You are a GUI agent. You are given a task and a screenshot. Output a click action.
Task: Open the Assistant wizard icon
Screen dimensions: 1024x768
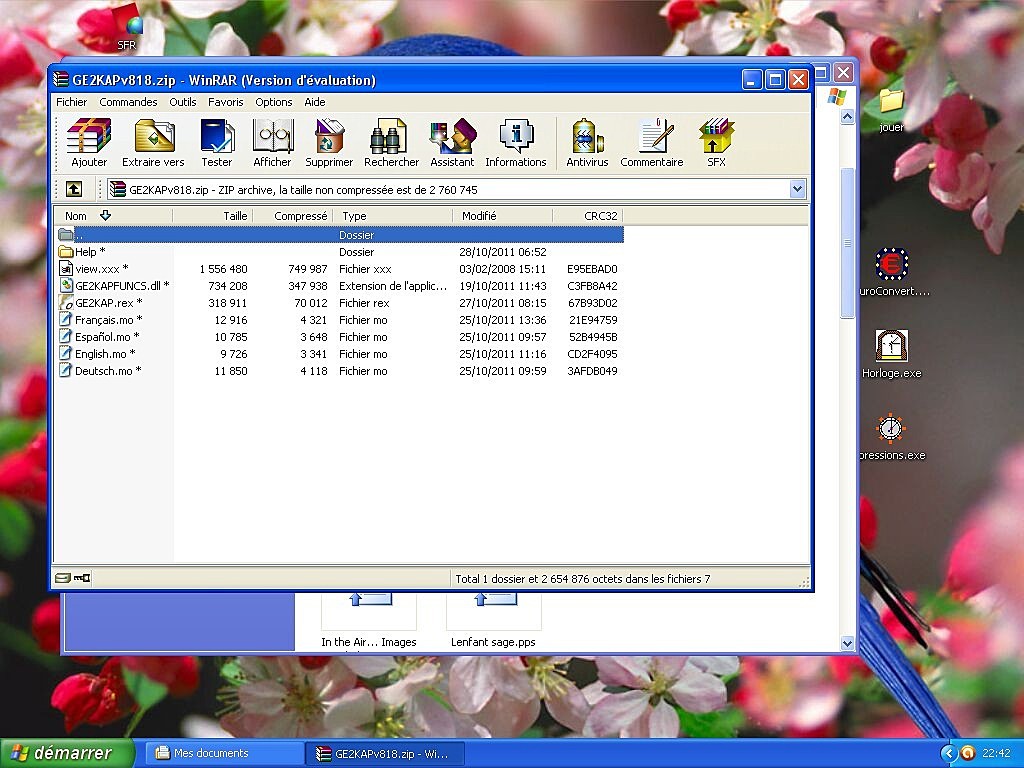452,136
